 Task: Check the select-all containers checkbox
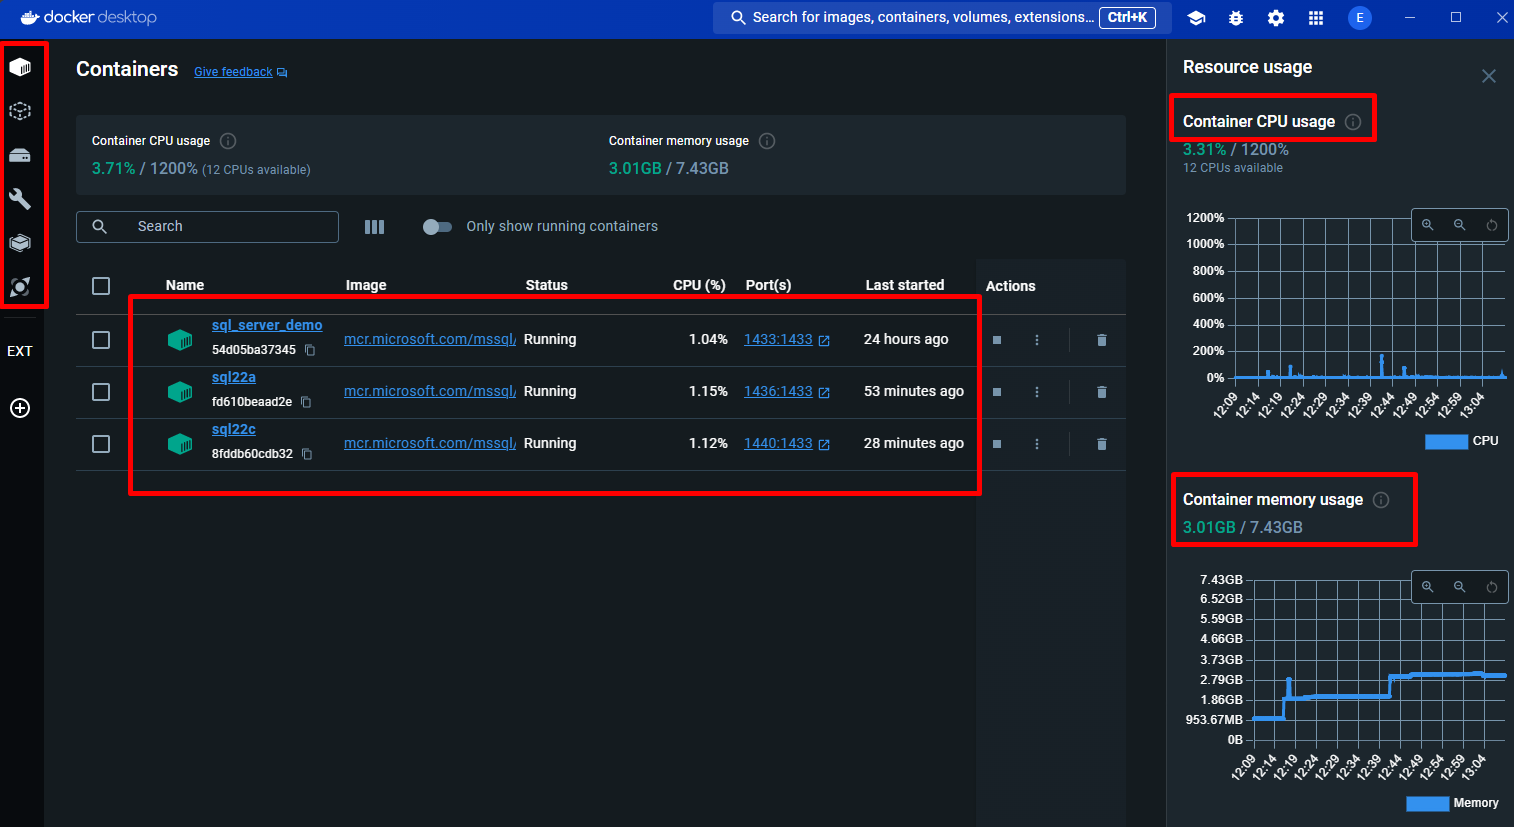(x=101, y=286)
